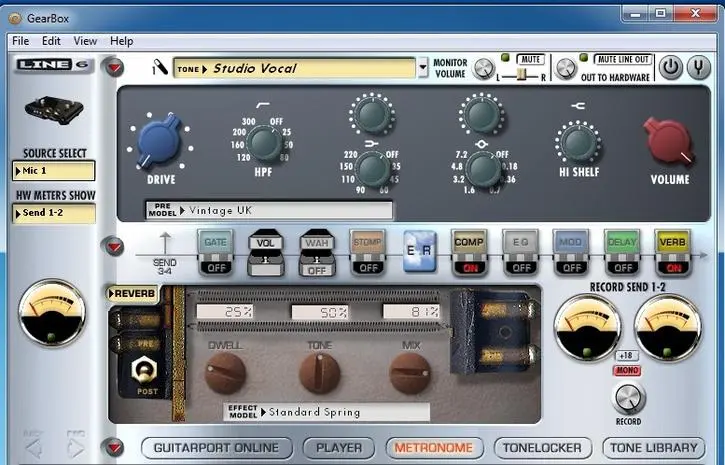Screen dimensions: 725x465
Task: Toggle the Mono record send button
Action: point(627,370)
